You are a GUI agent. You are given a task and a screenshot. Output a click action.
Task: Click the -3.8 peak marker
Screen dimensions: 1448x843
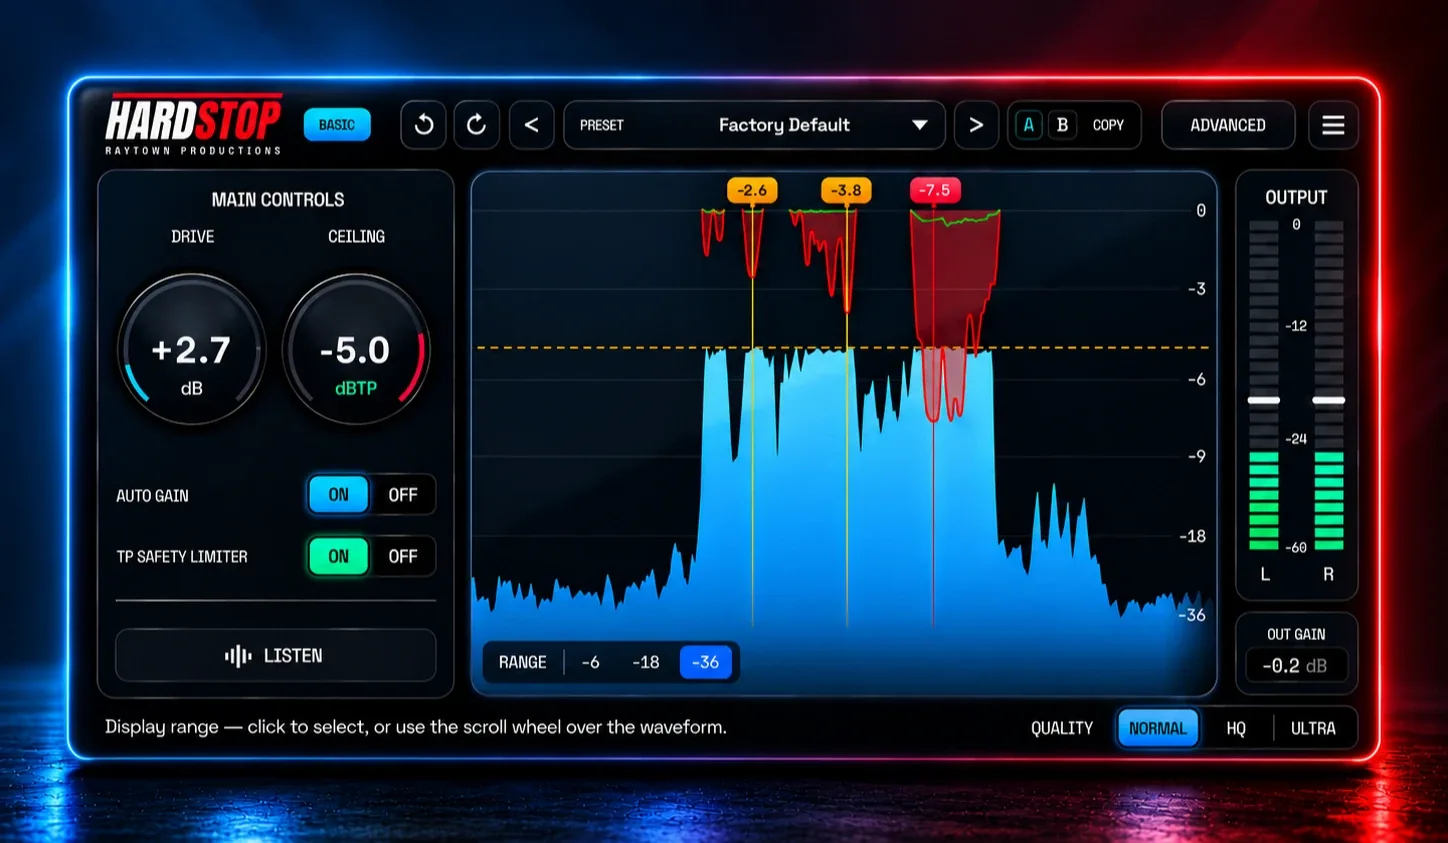(x=846, y=190)
